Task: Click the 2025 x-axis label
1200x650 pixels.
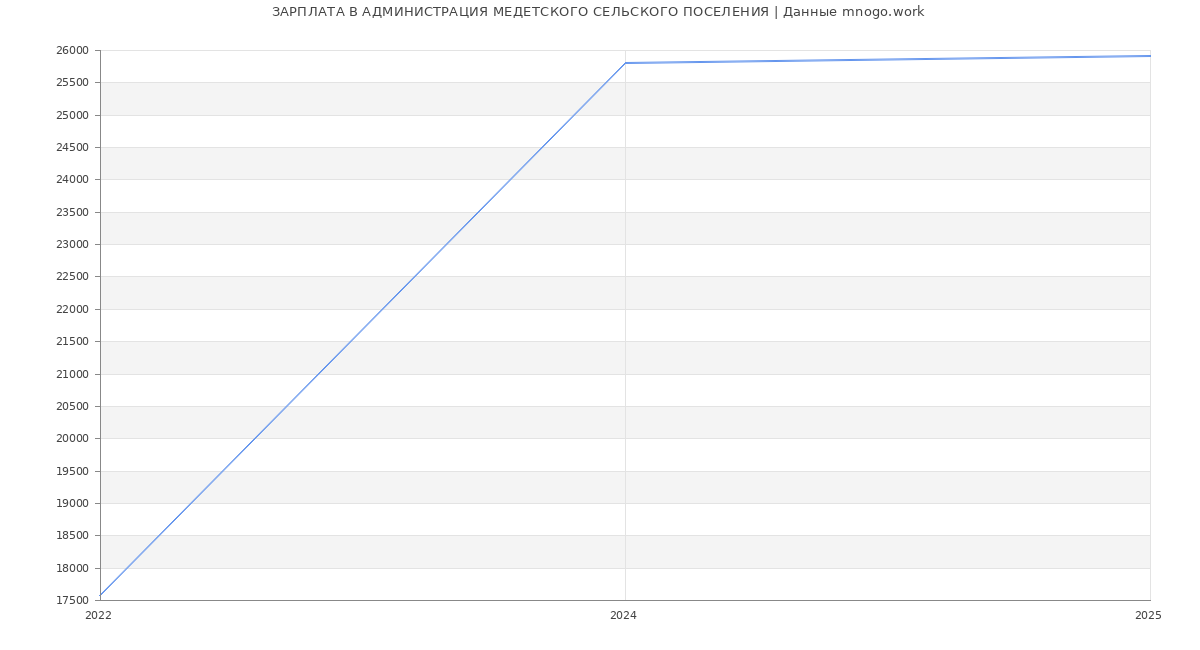Action: [1148, 615]
